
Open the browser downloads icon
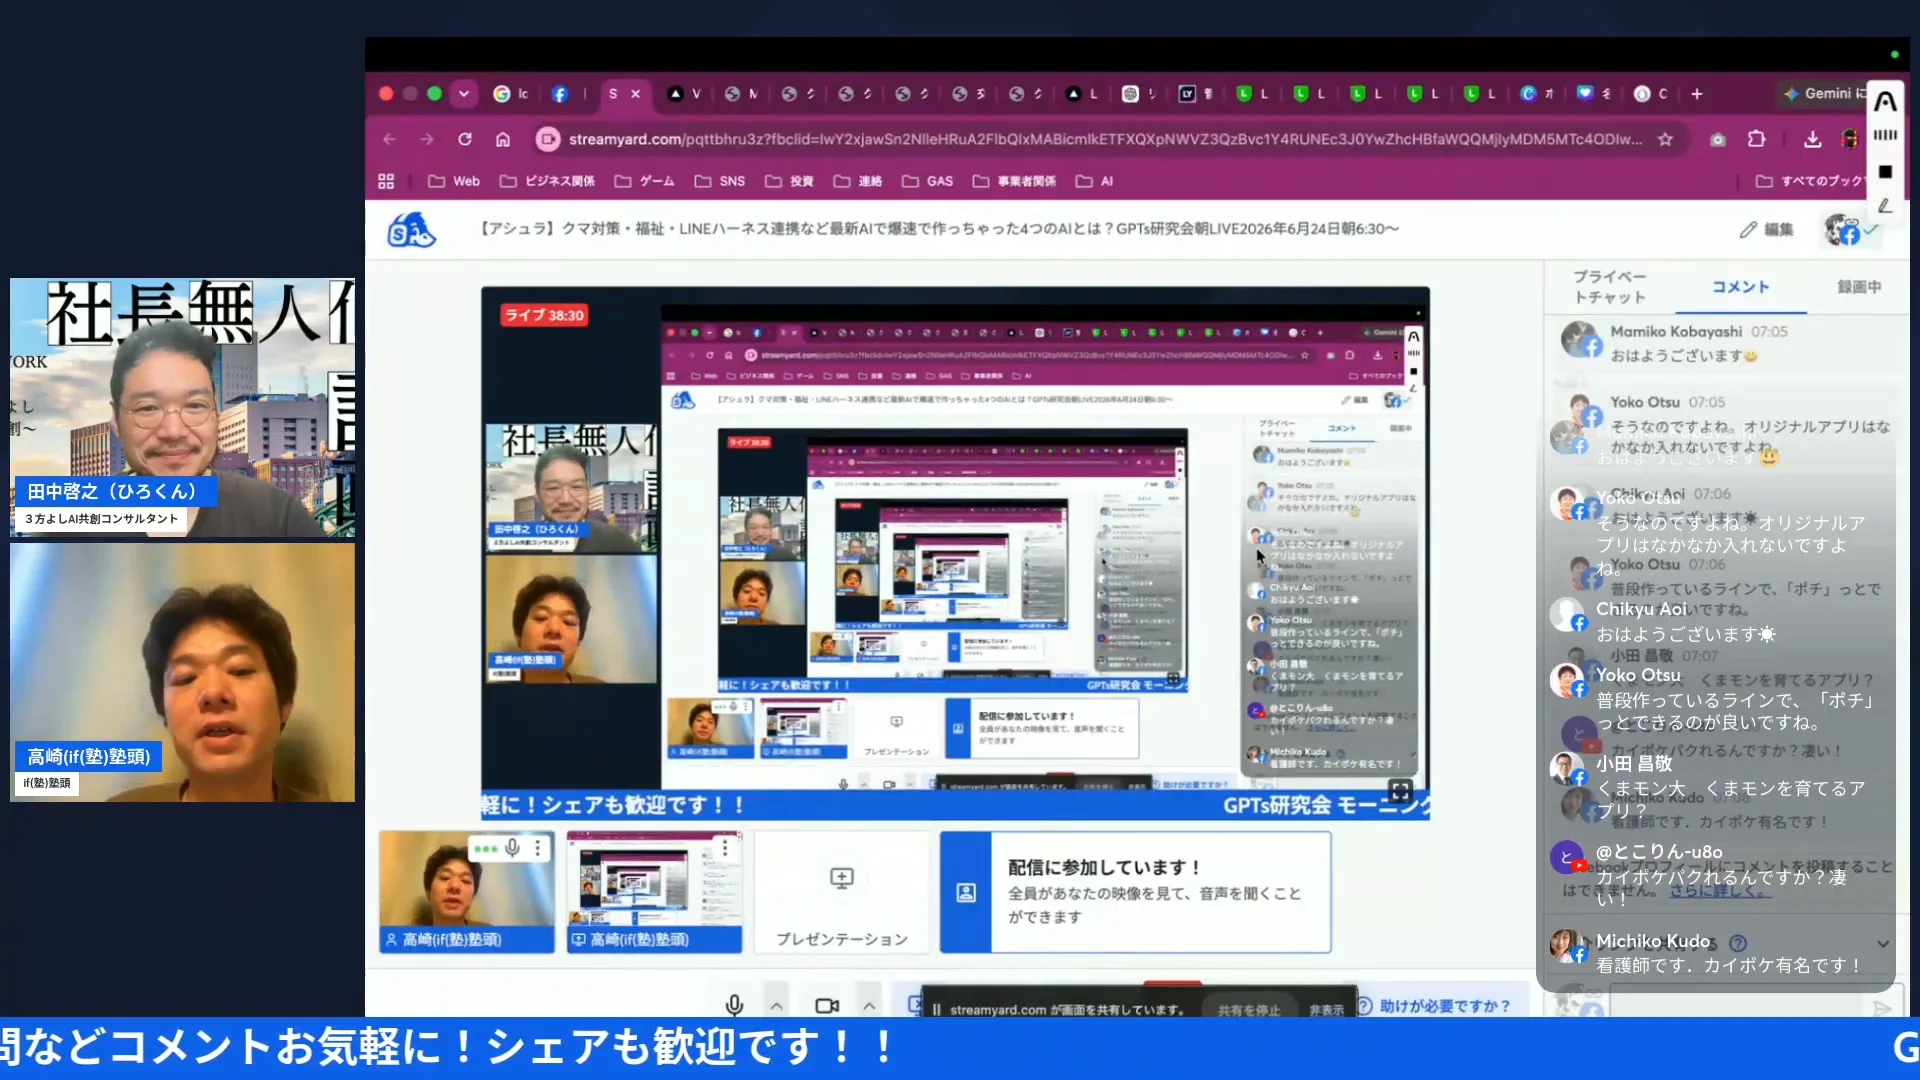(x=1812, y=139)
